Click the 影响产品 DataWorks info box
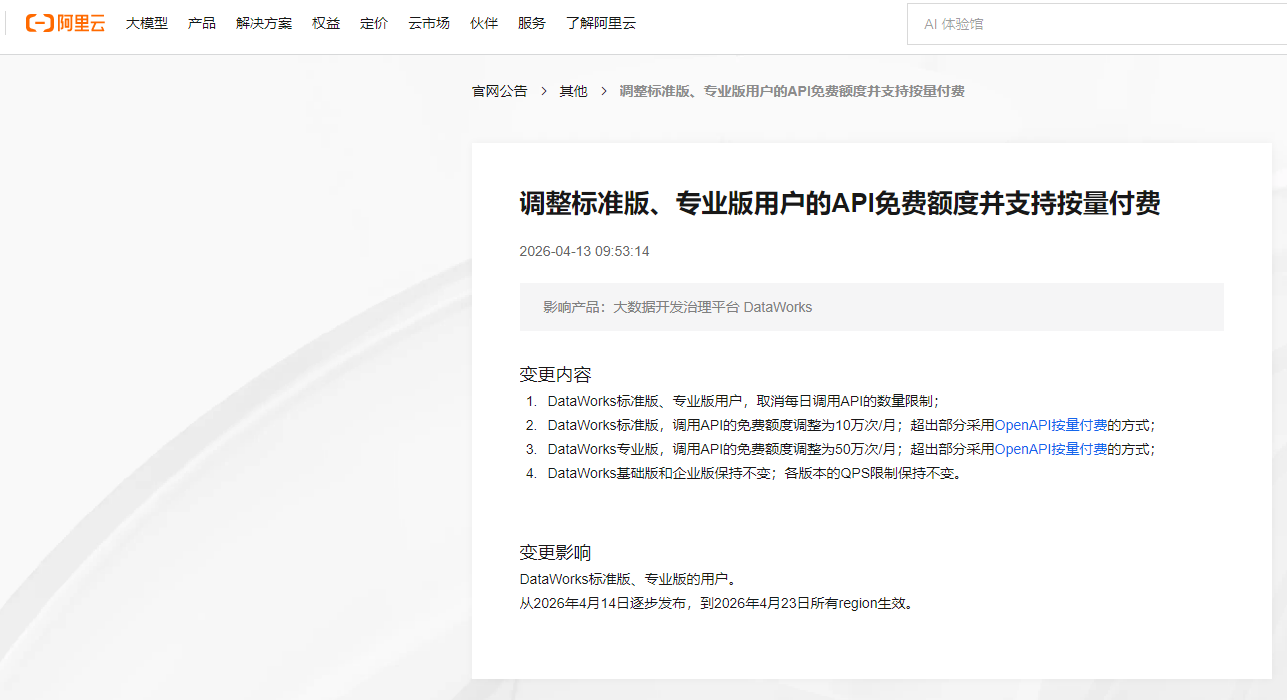 871,307
